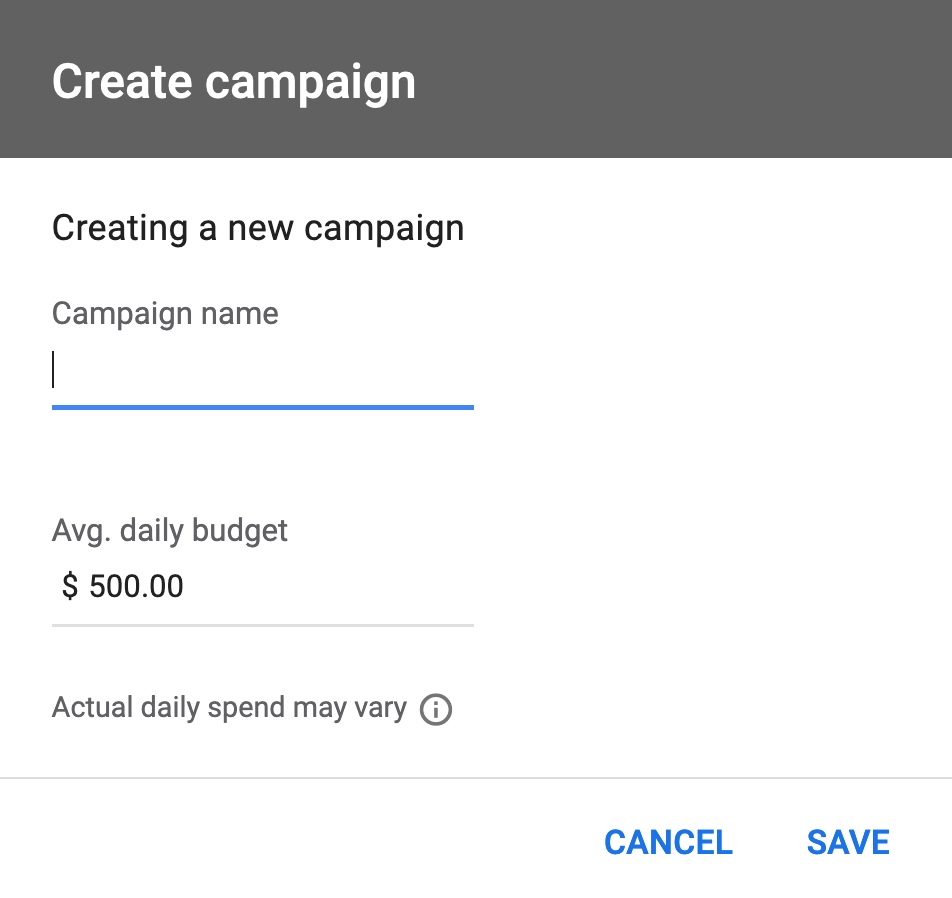
Task: Click the divider line above the buttons
Action: click(476, 777)
